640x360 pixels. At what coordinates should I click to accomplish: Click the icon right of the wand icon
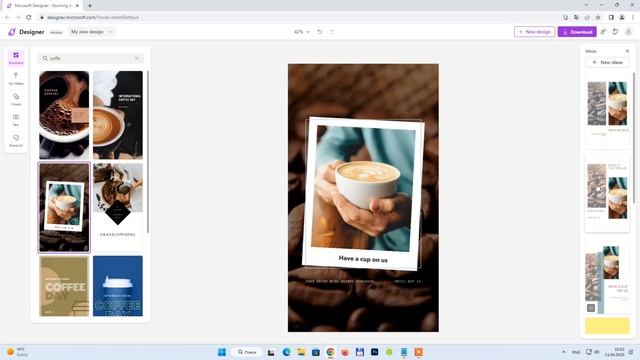point(616,32)
